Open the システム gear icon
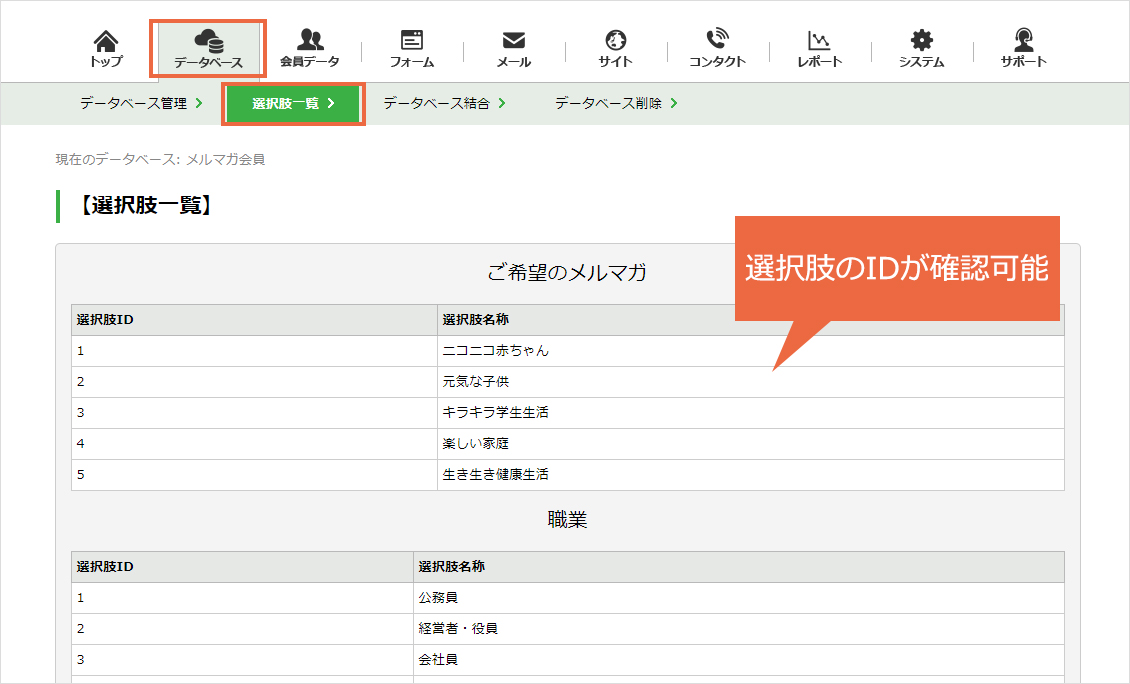 click(922, 40)
